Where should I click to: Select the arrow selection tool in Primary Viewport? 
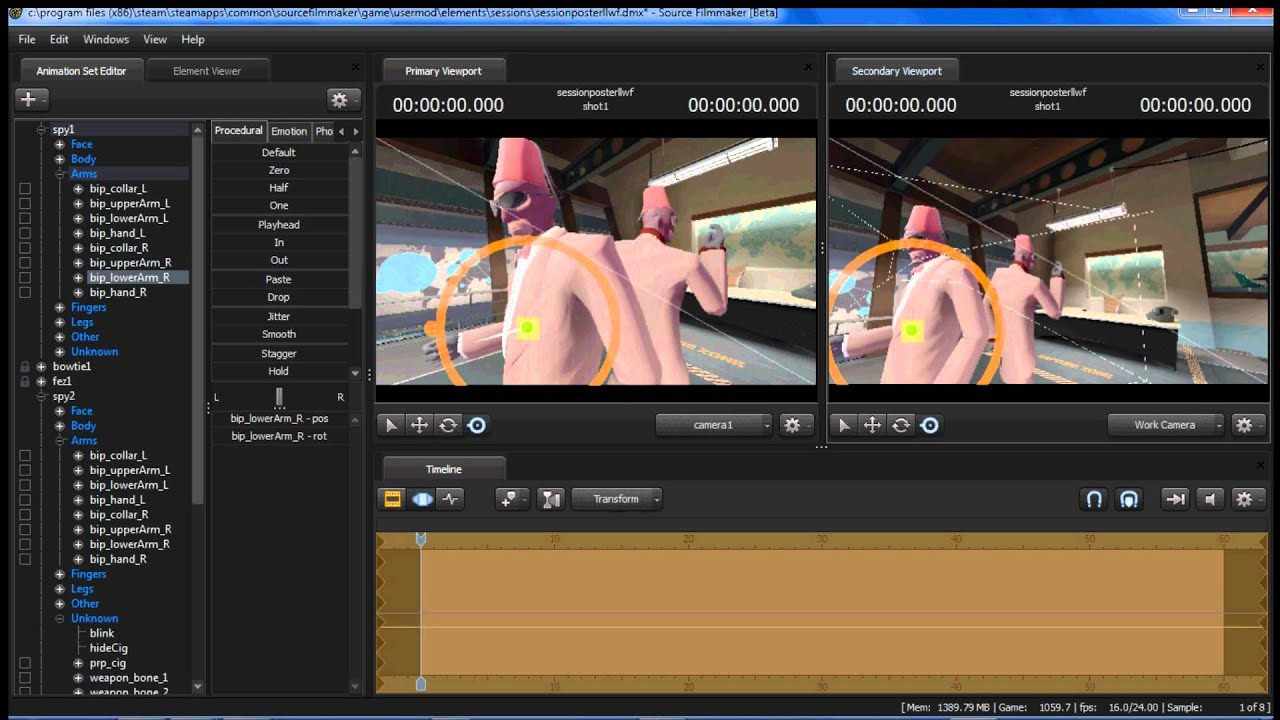coord(391,425)
